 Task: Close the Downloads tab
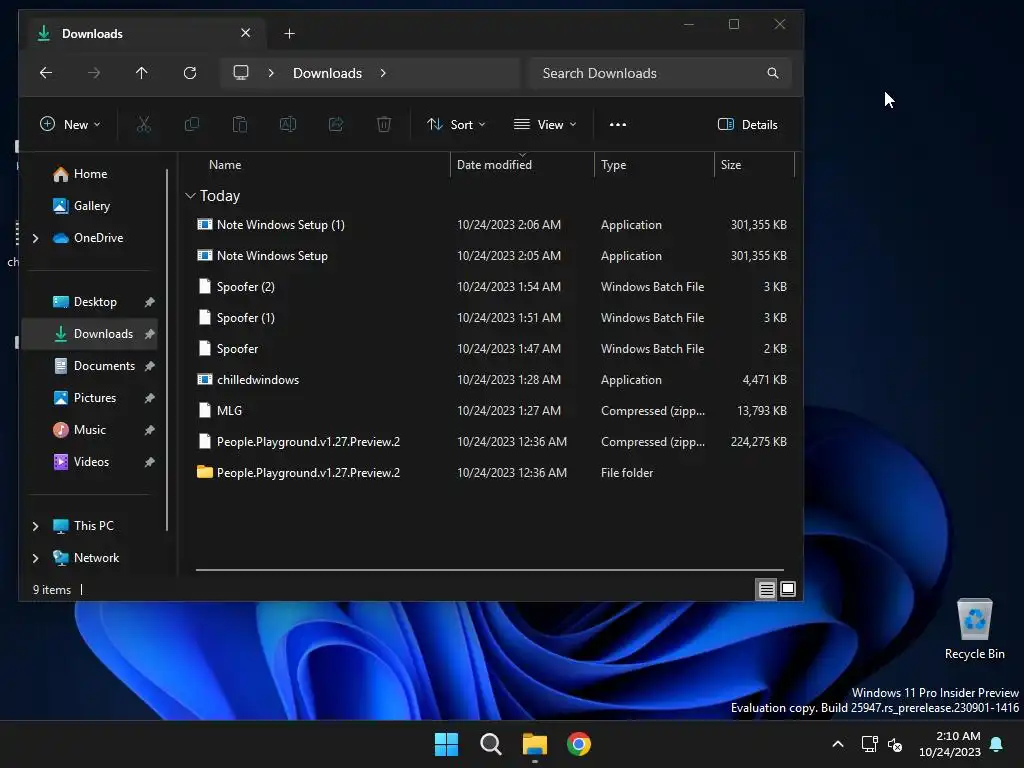246,33
